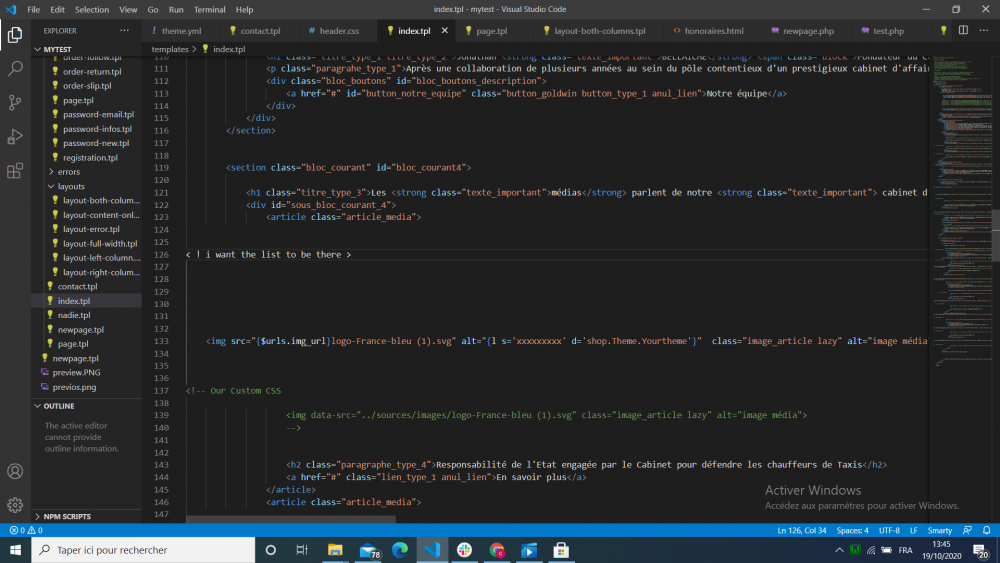1000x563 pixels.
Task: Open the Manage gear settings icon
Action: click(x=15, y=505)
